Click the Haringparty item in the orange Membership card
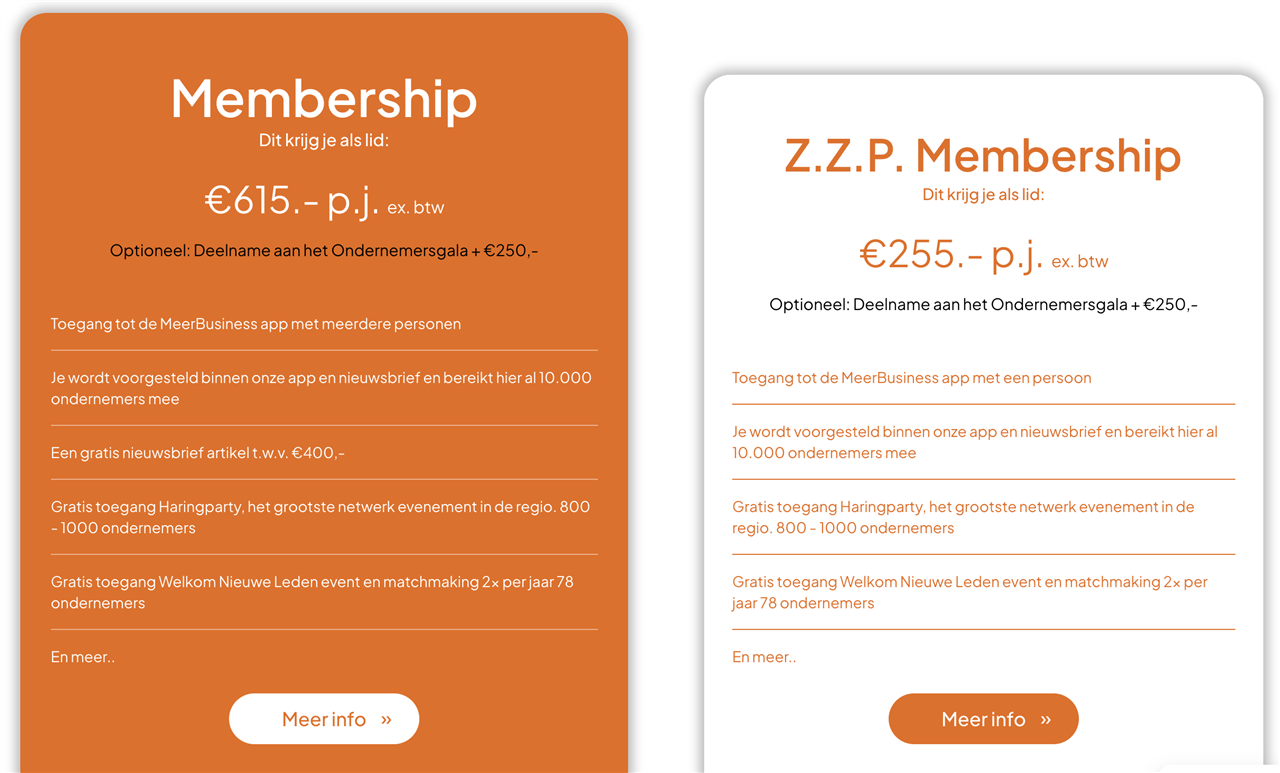Viewport: 1280px width, 773px height. [x=320, y=517]
